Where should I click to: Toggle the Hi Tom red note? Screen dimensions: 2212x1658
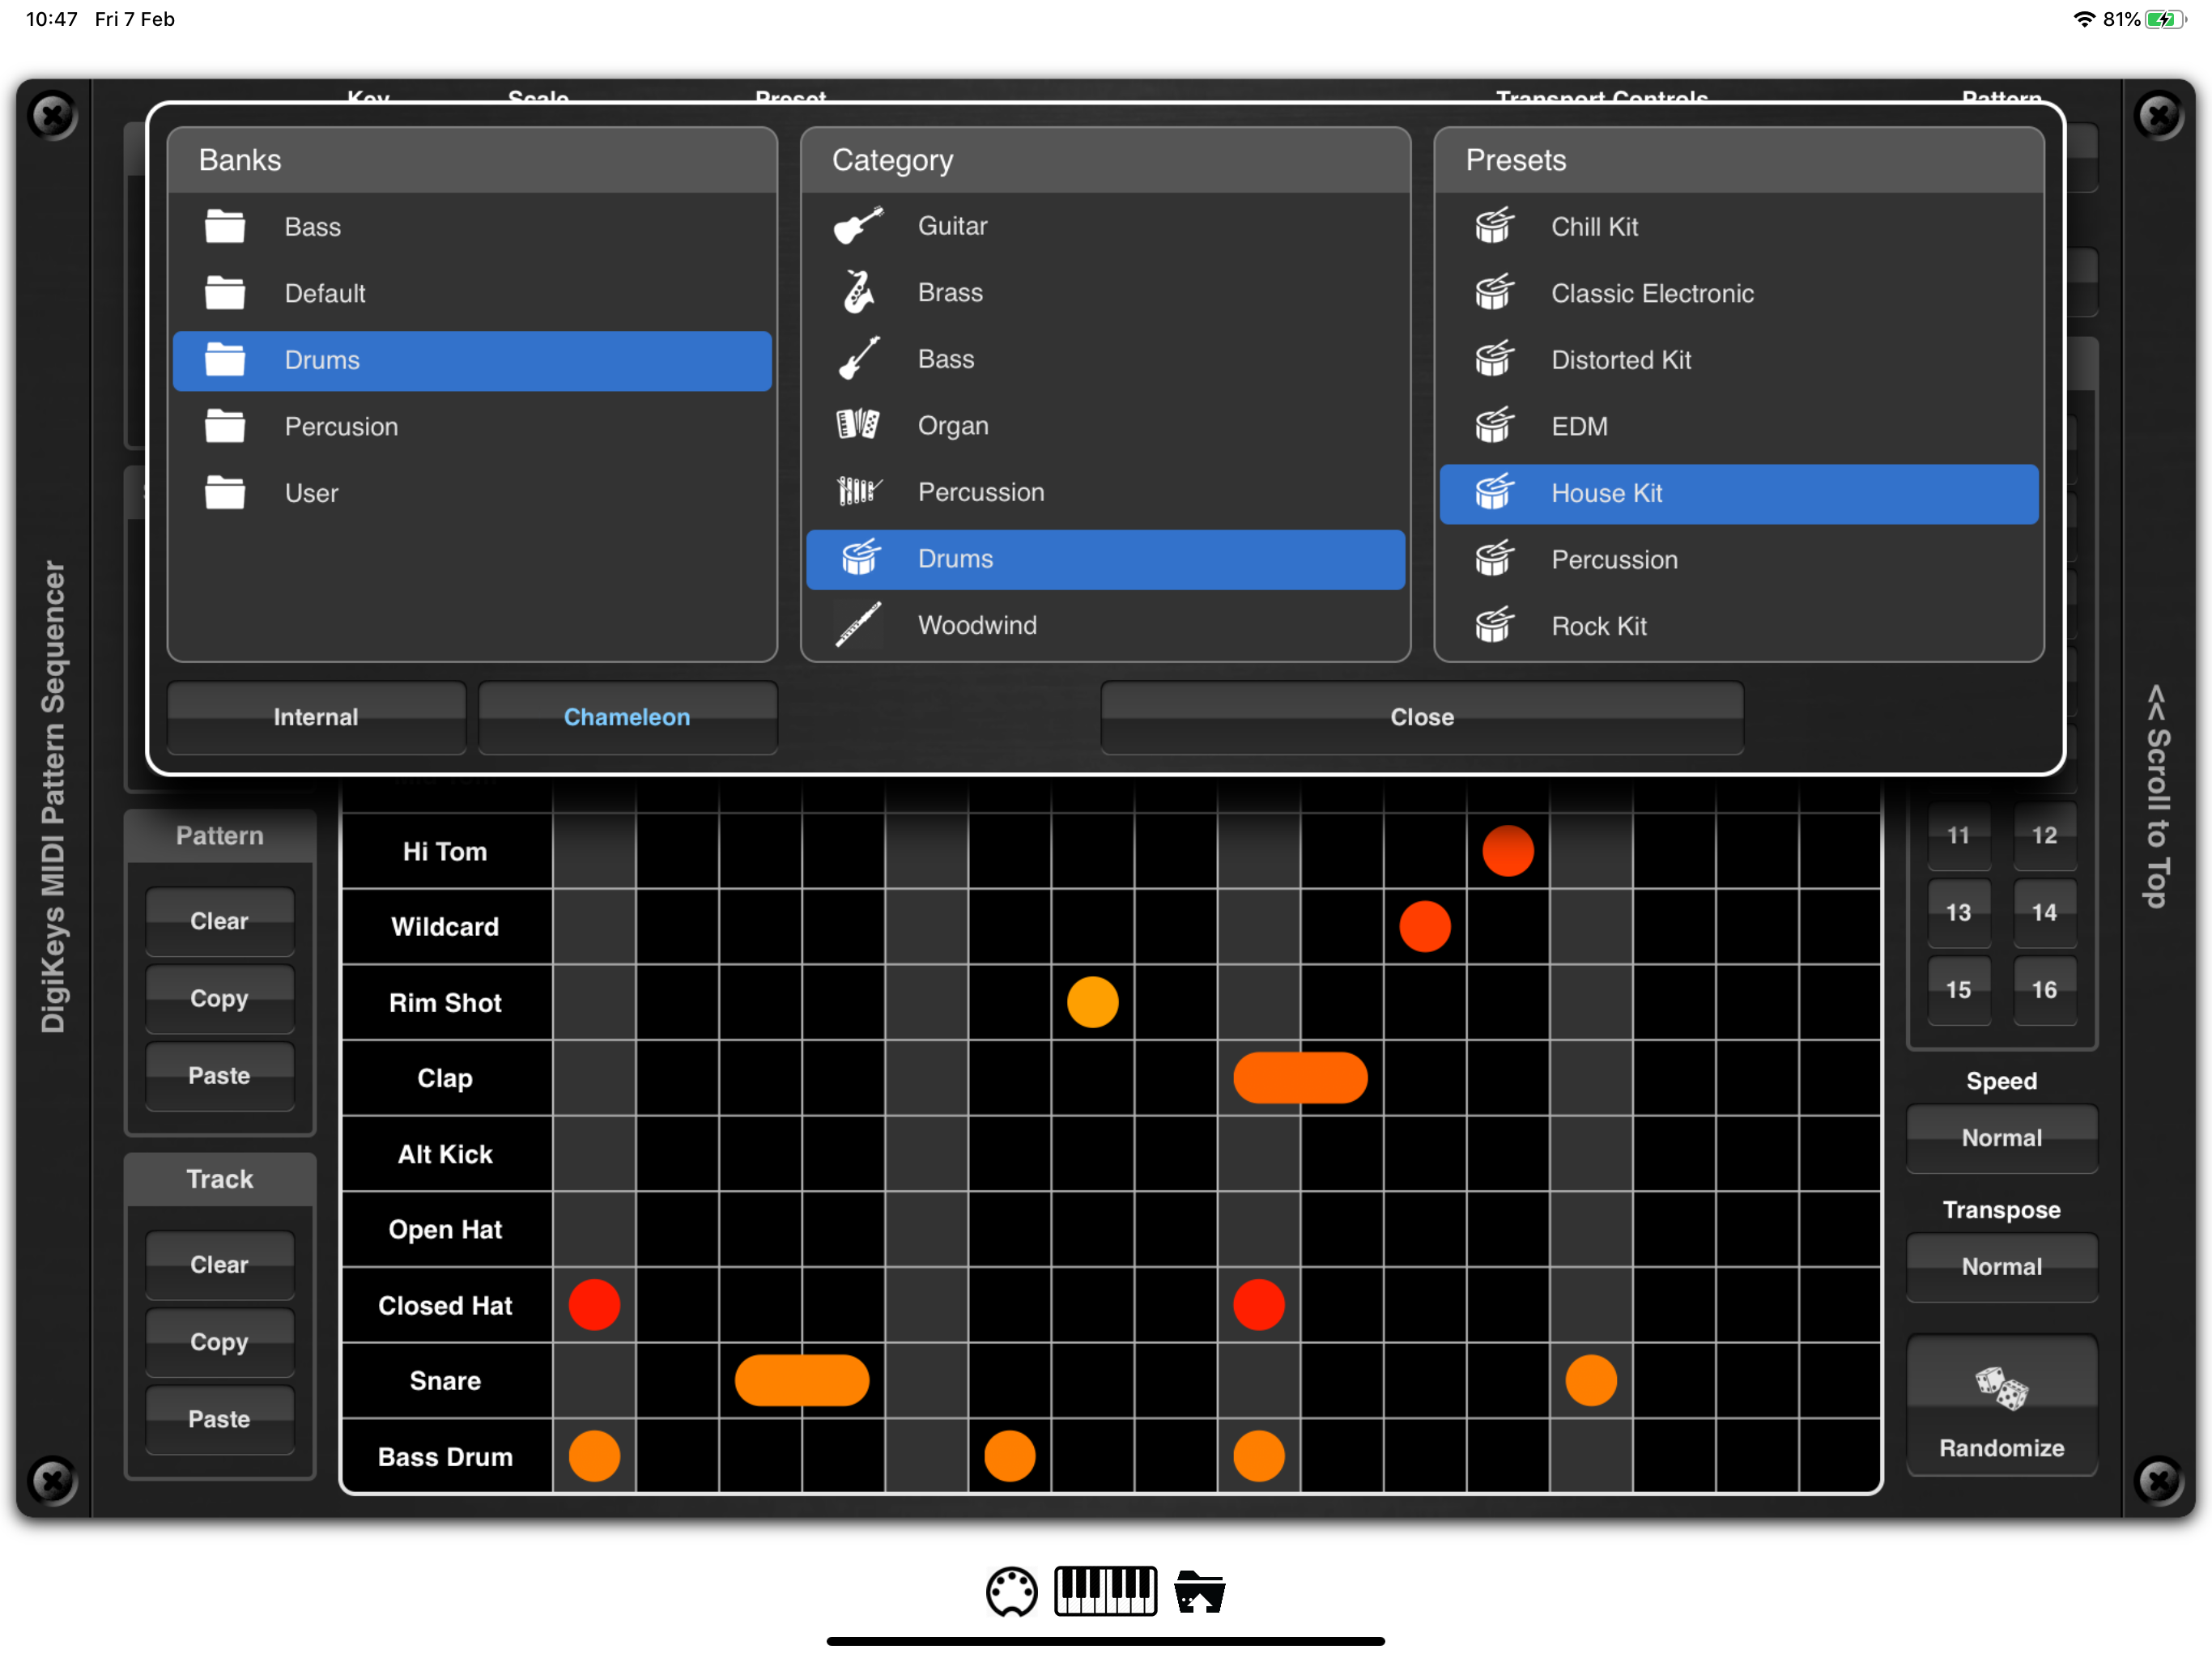(x=1507, y=851)
